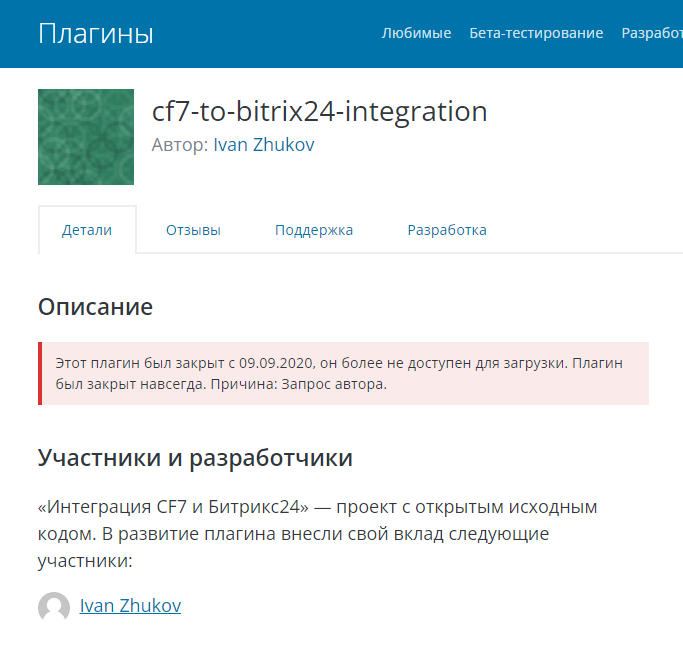The image size is (683, 654).
Task: Click the cf7-to-bitrix24-integration plugin title
Action: coord(319,111)
